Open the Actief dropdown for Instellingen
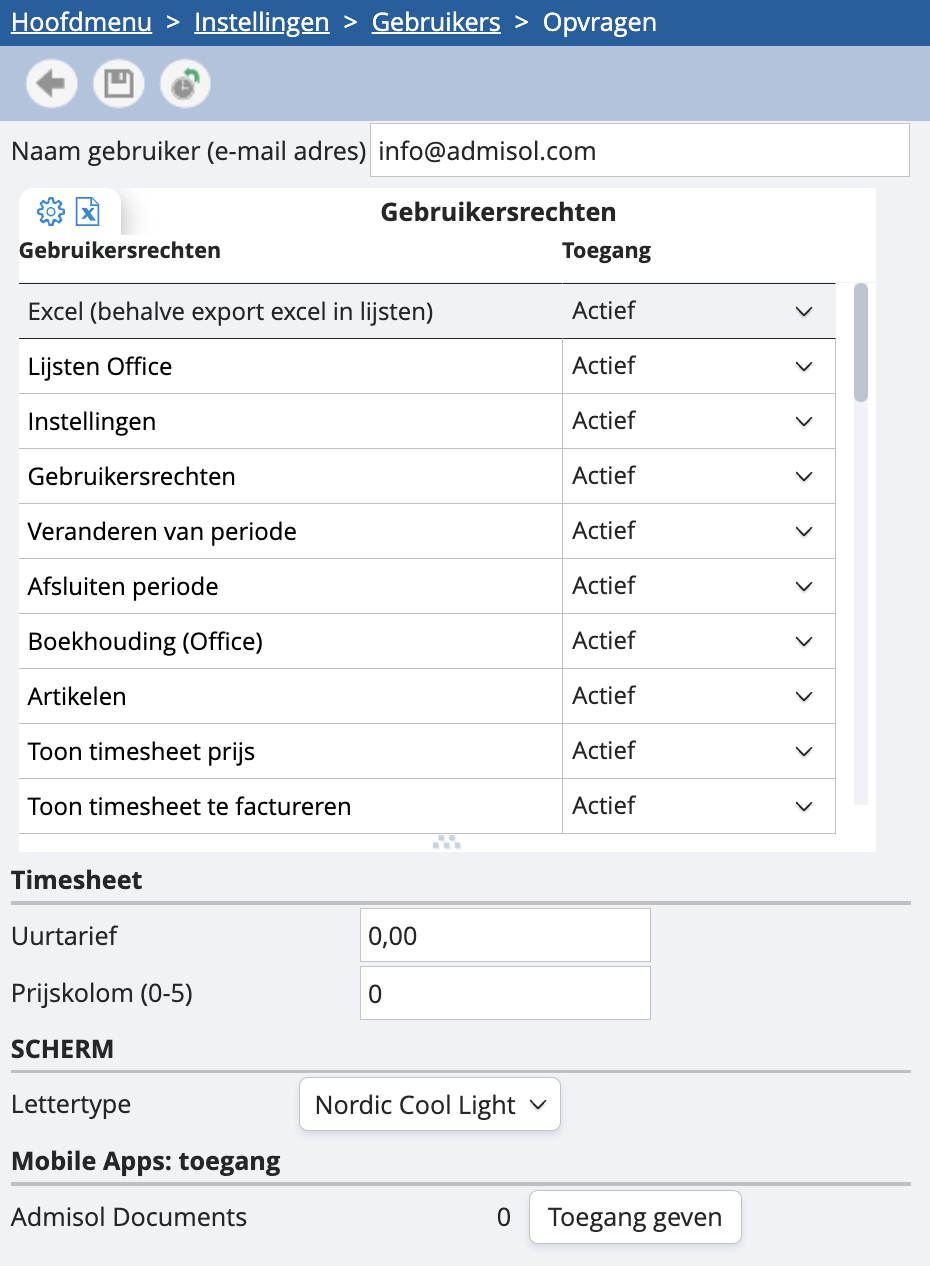This screenshot has height=1266, width=930. pyautogui.click(x=803, y=421)
